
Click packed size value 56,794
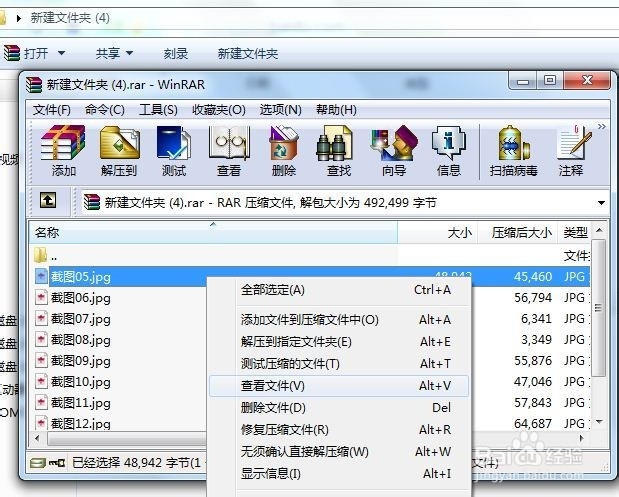click(533, 297)
